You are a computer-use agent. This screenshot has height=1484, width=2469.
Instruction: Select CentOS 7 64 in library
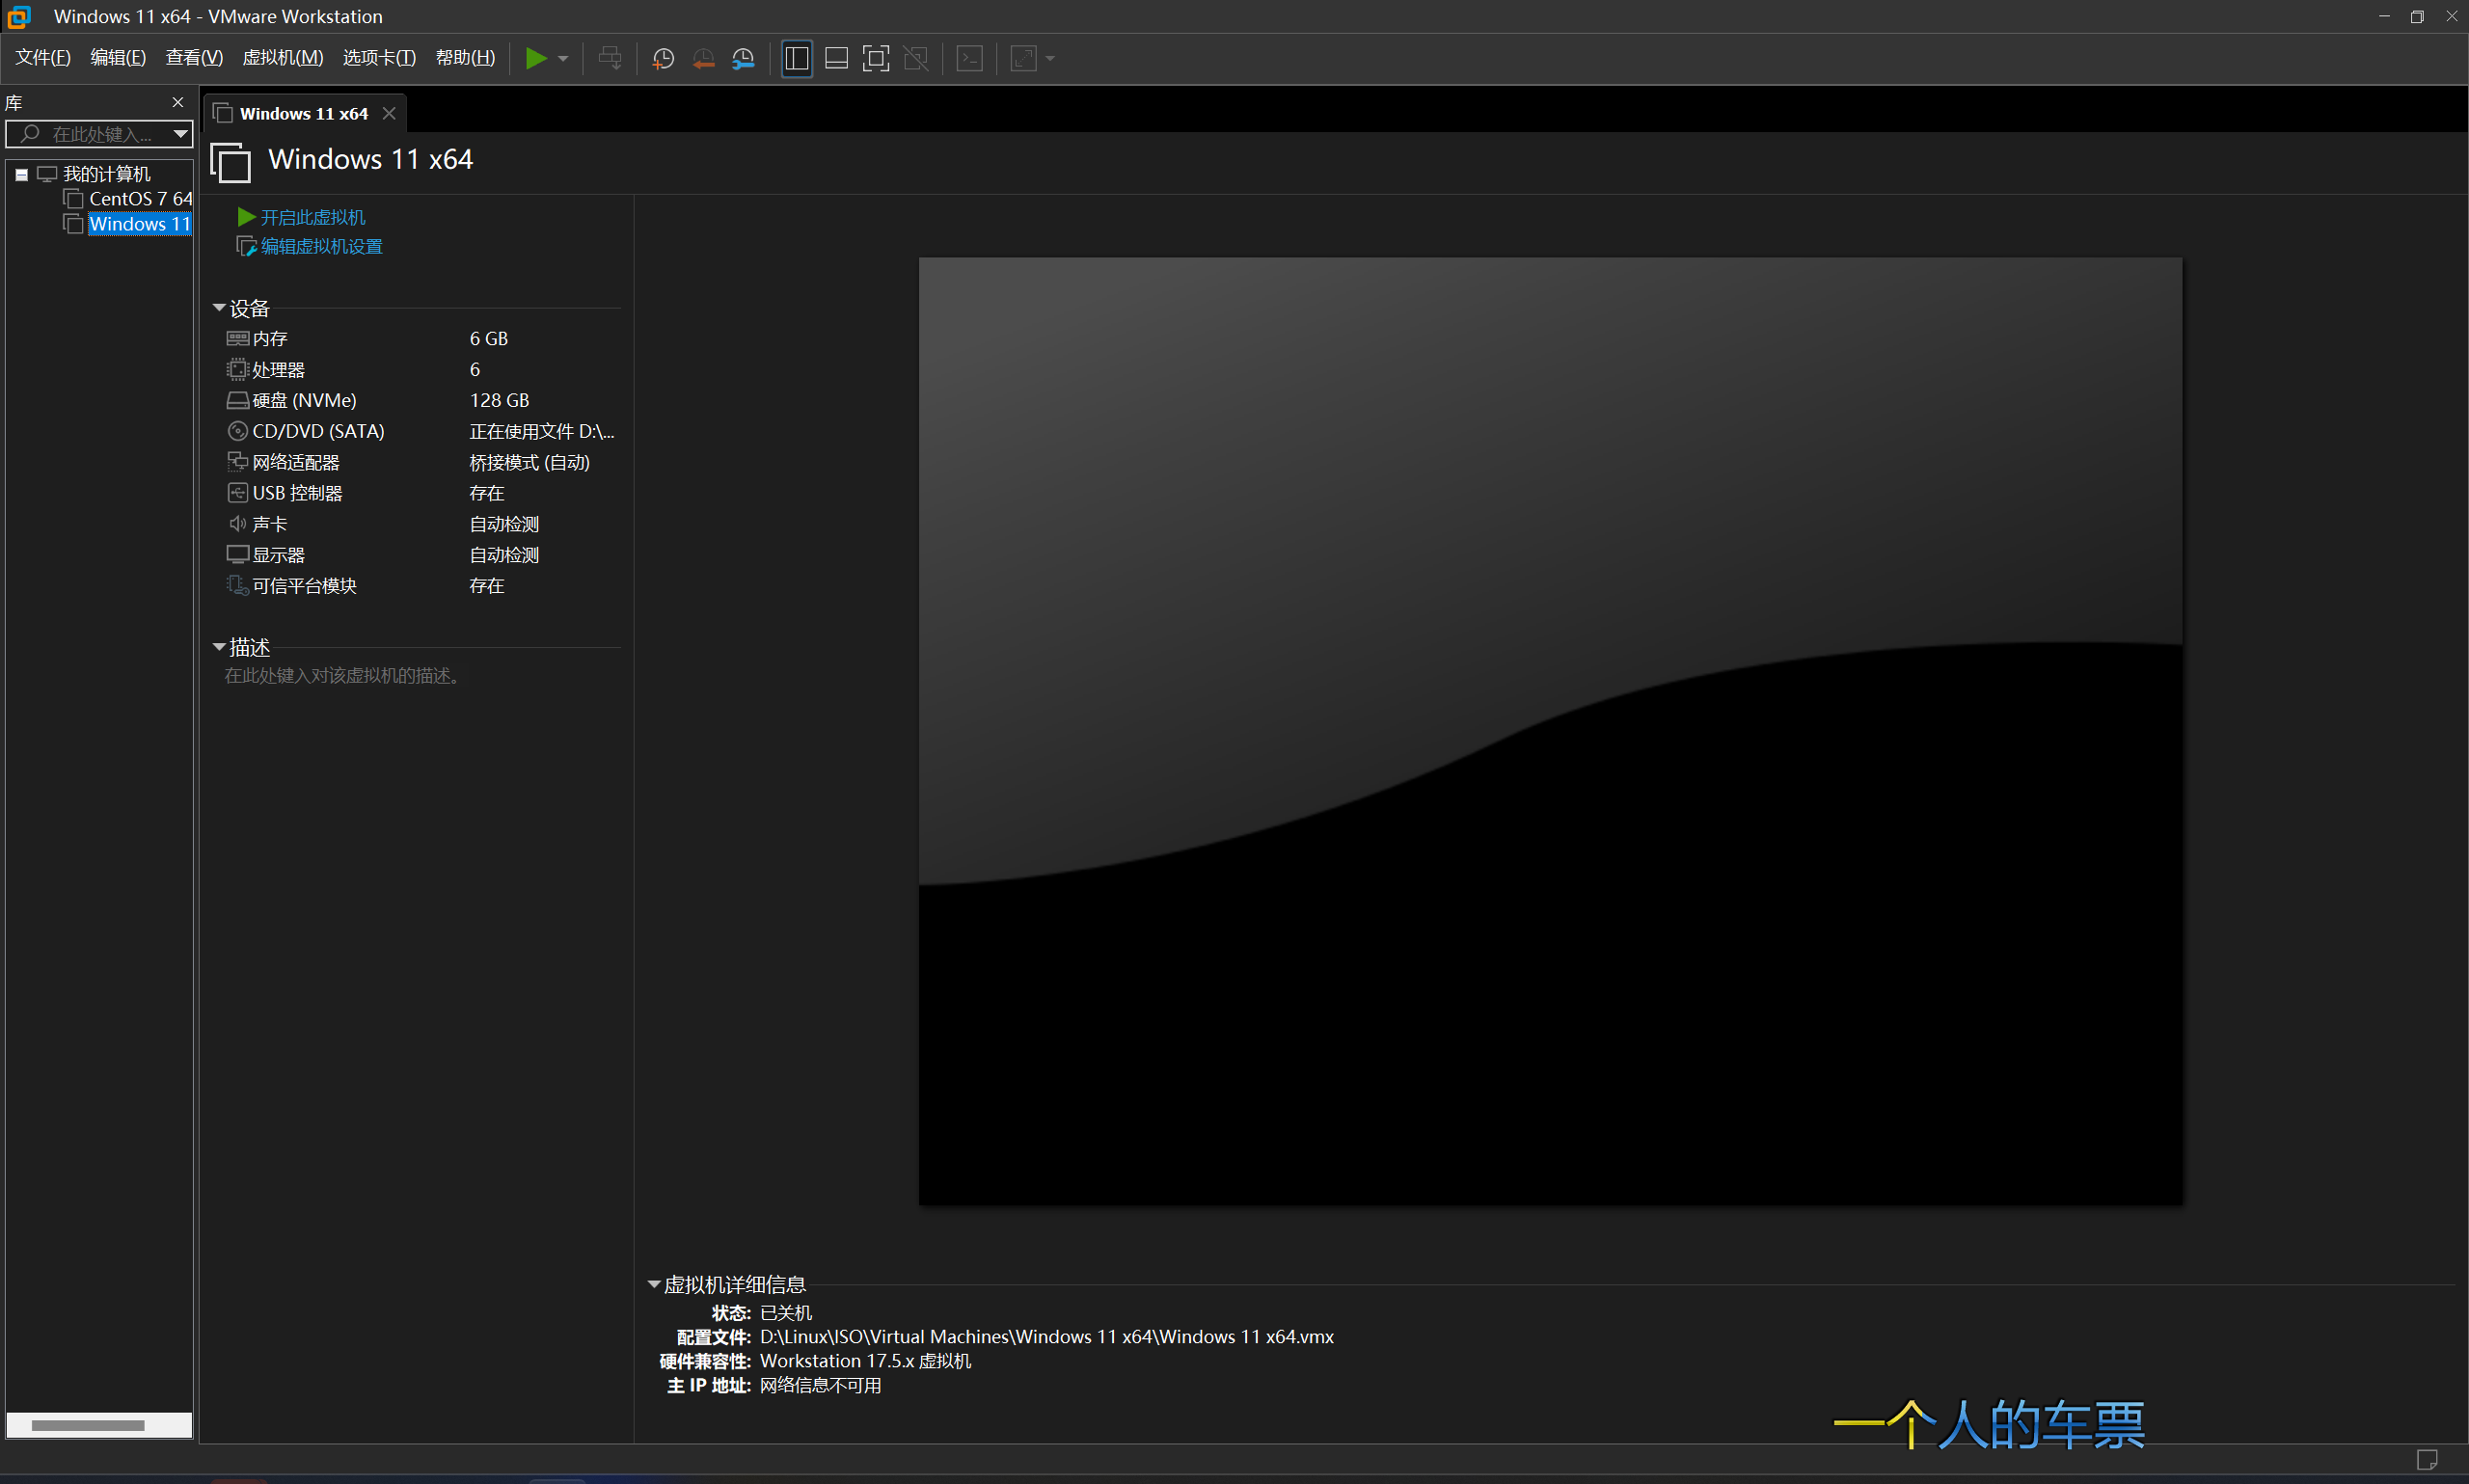tap(140, 199)
